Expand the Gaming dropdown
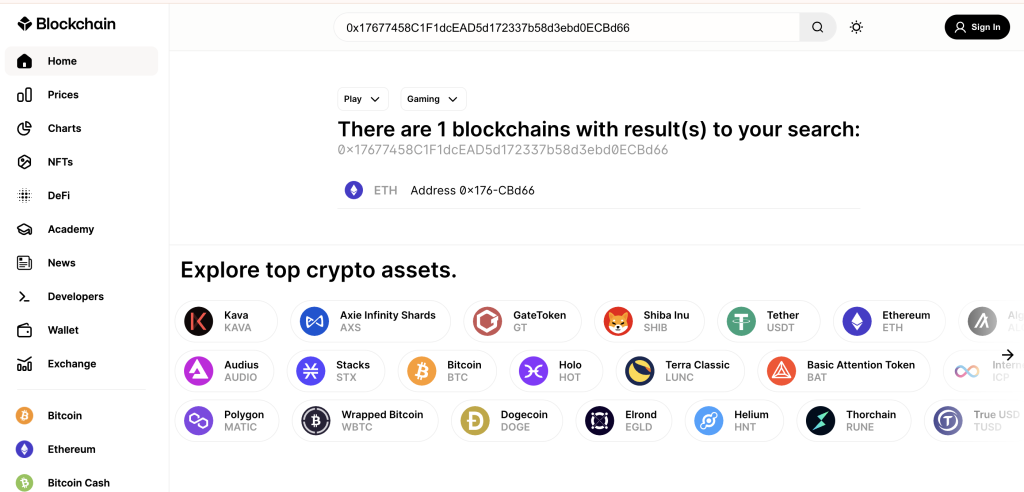This screenshot has width=1024, height=492. [433, 99]
